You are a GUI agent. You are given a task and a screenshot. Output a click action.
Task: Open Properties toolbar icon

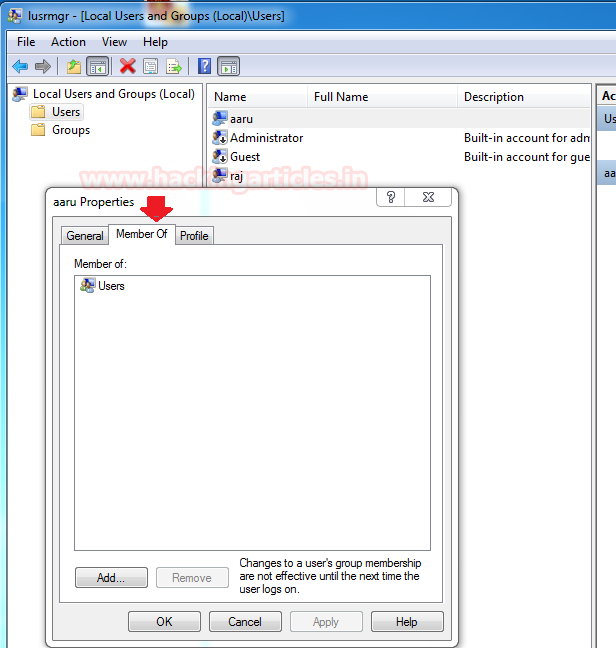coord(150,66)
